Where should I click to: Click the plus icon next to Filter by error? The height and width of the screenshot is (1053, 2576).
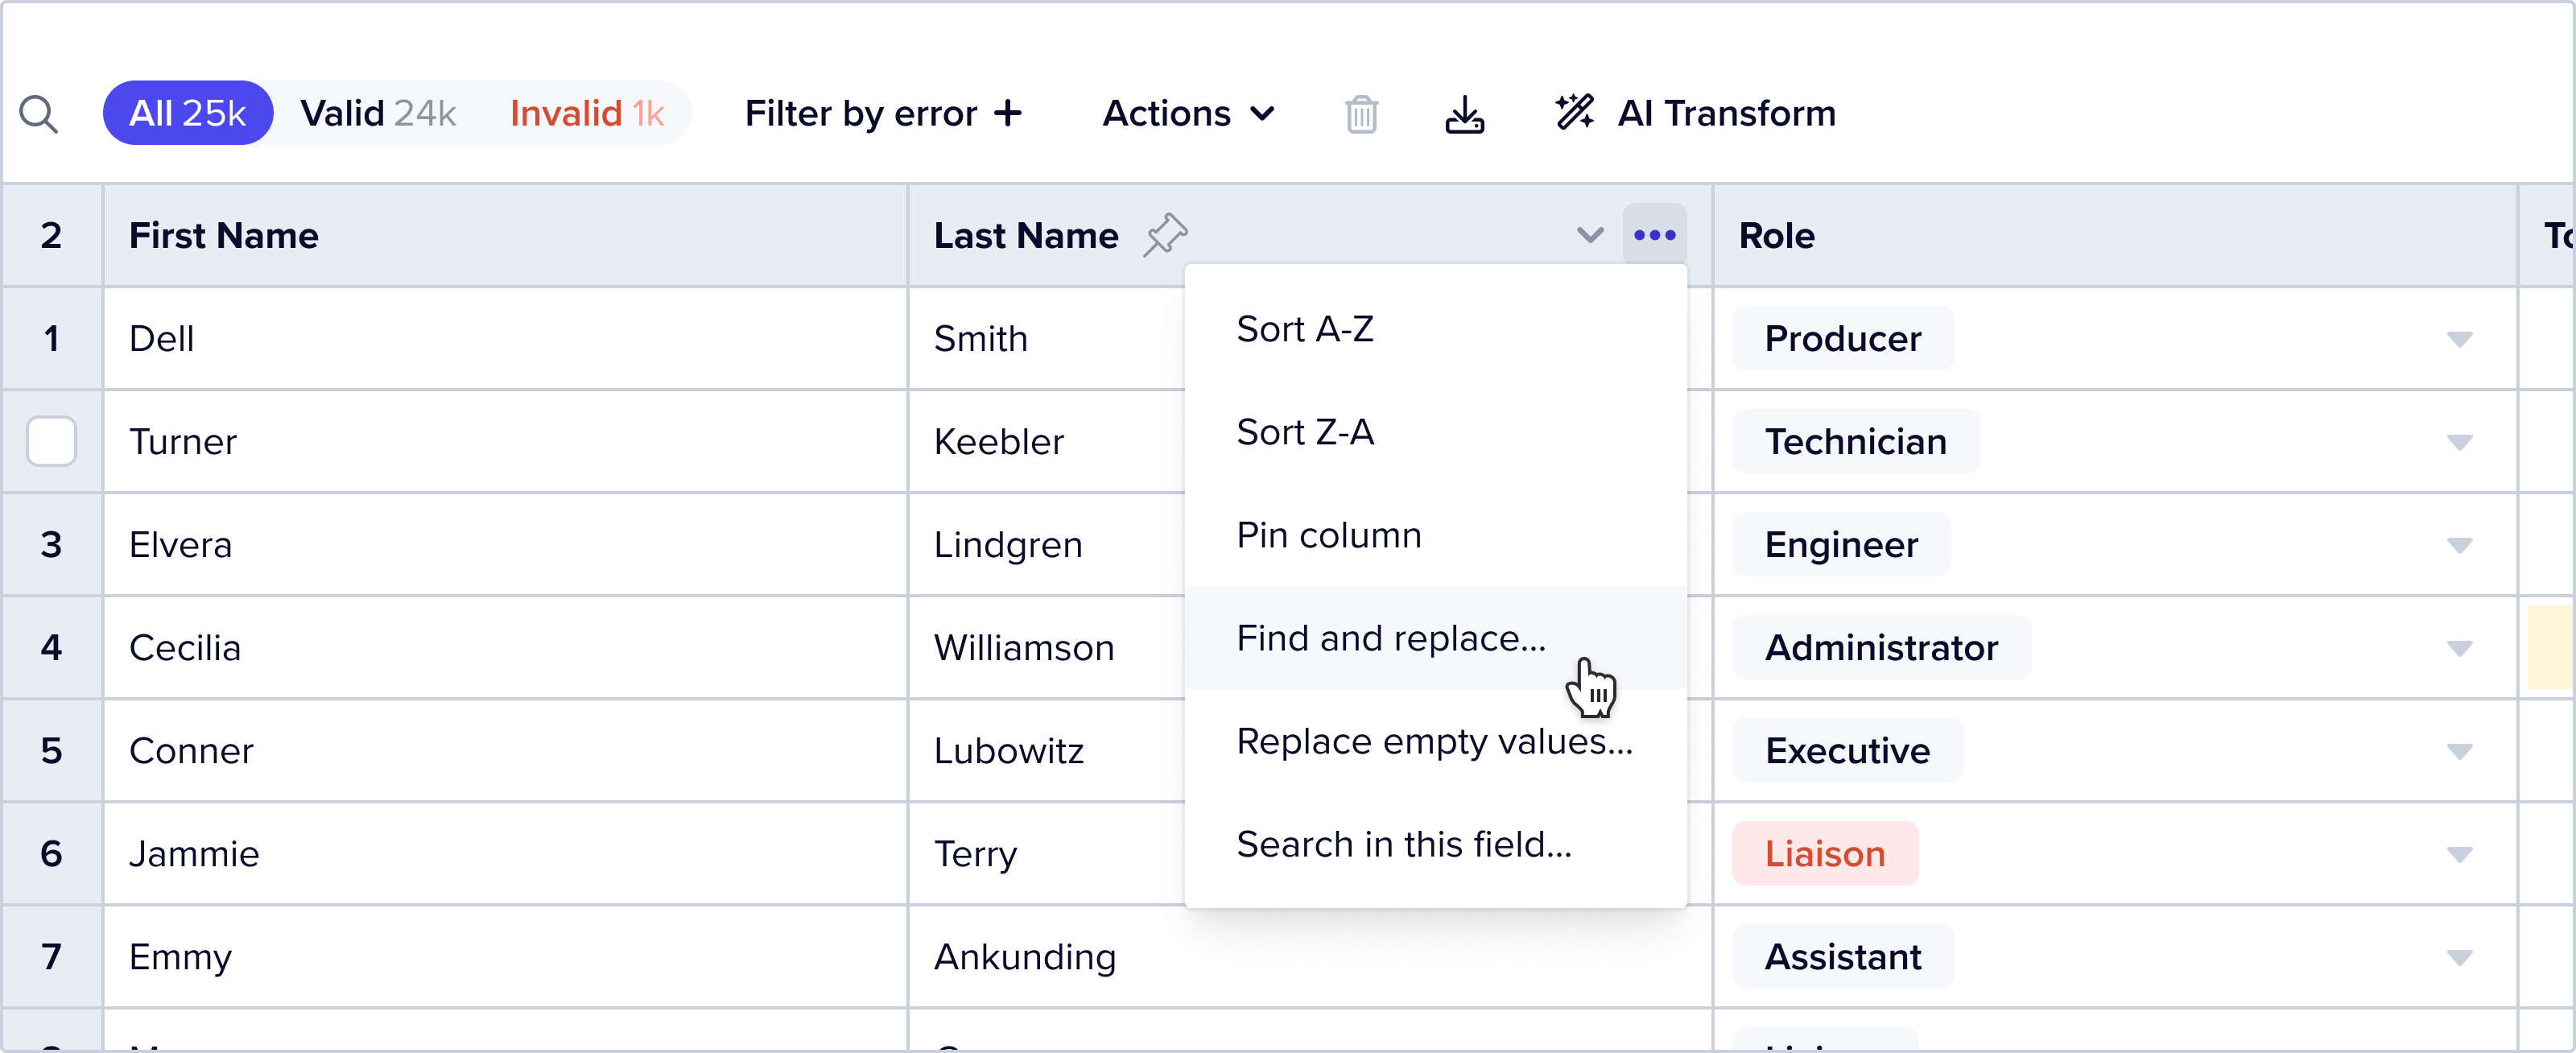[x=1008, y=113]
